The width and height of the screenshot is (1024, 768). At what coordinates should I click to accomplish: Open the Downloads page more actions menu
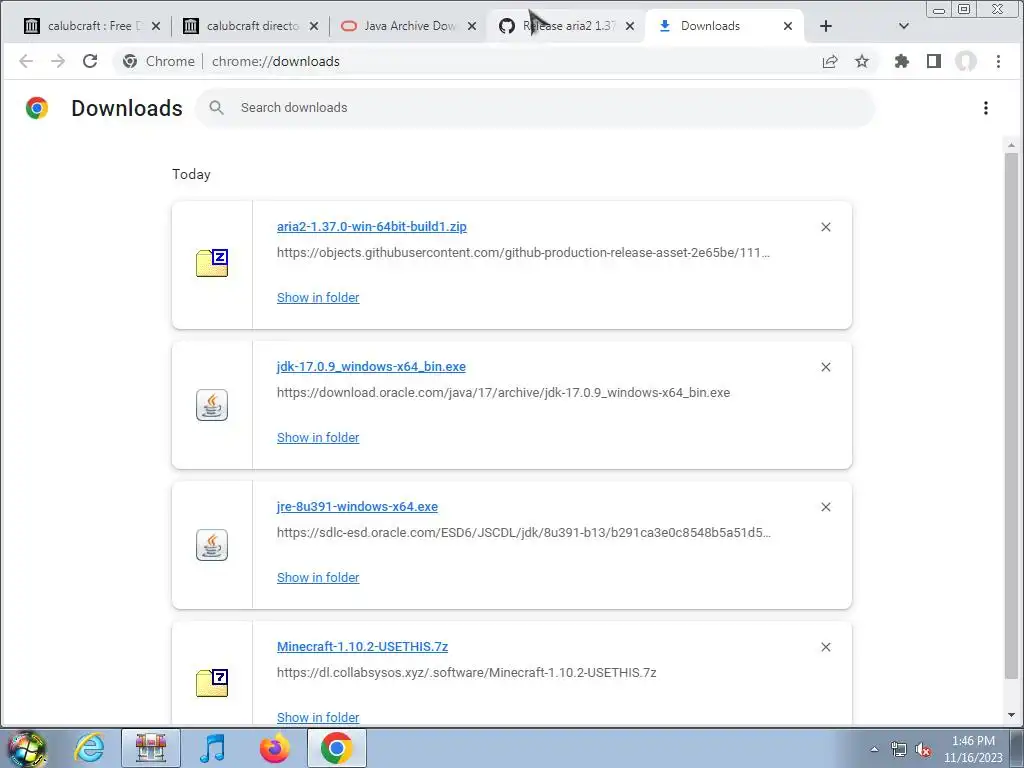(985, 108)
